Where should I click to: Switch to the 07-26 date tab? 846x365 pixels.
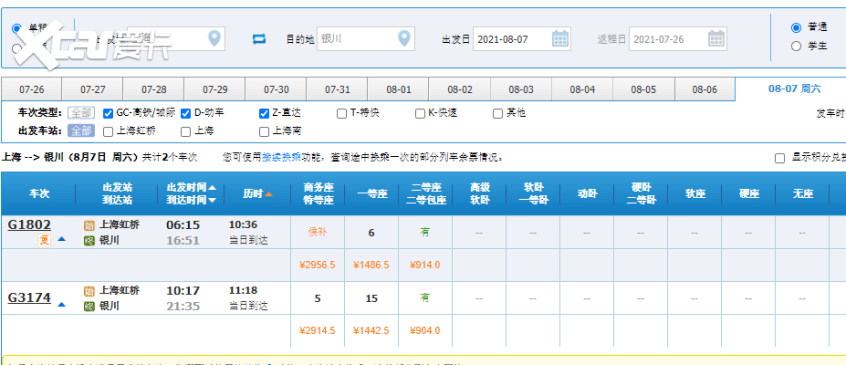point(31,89)
